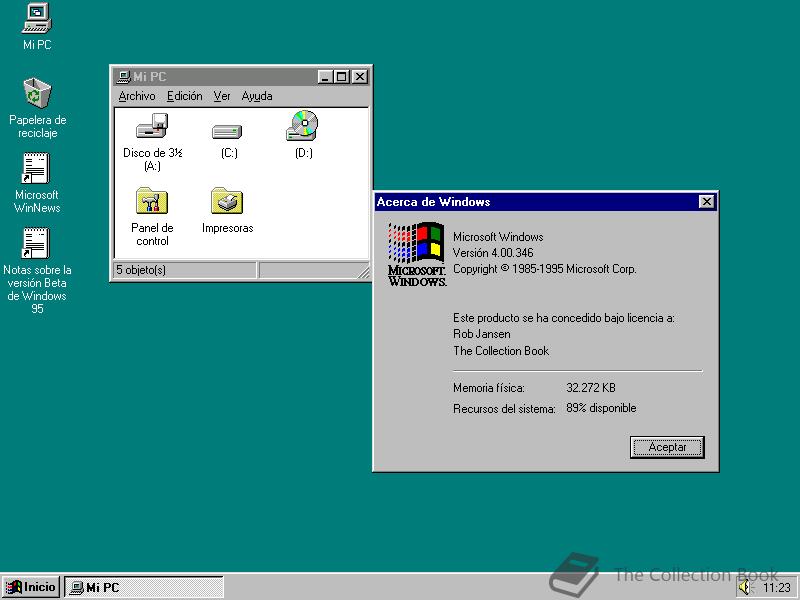800x600 pixels.
Task: Click the Copyright 1985-1995 Microsoft Corp. text
Action: [544, 269]
